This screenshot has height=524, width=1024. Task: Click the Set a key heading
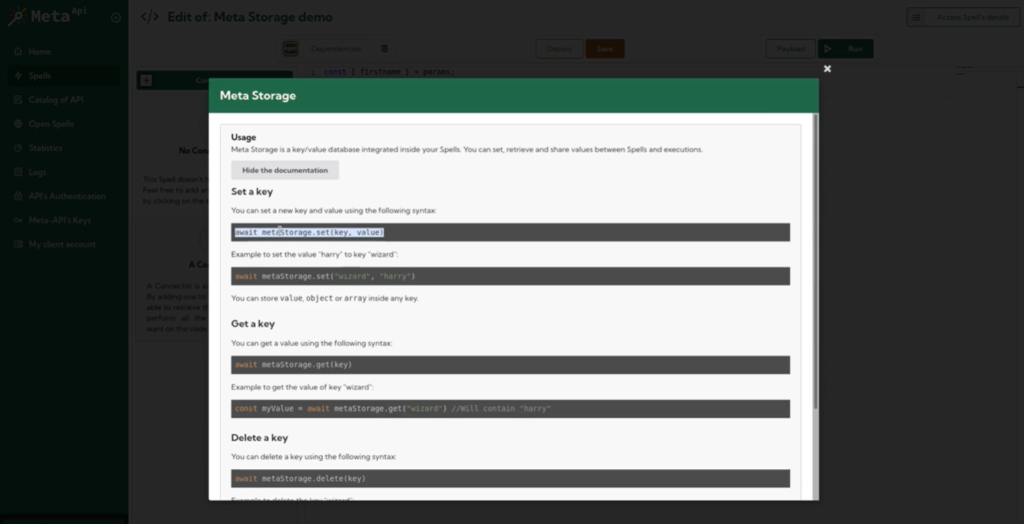coord(252,192)
